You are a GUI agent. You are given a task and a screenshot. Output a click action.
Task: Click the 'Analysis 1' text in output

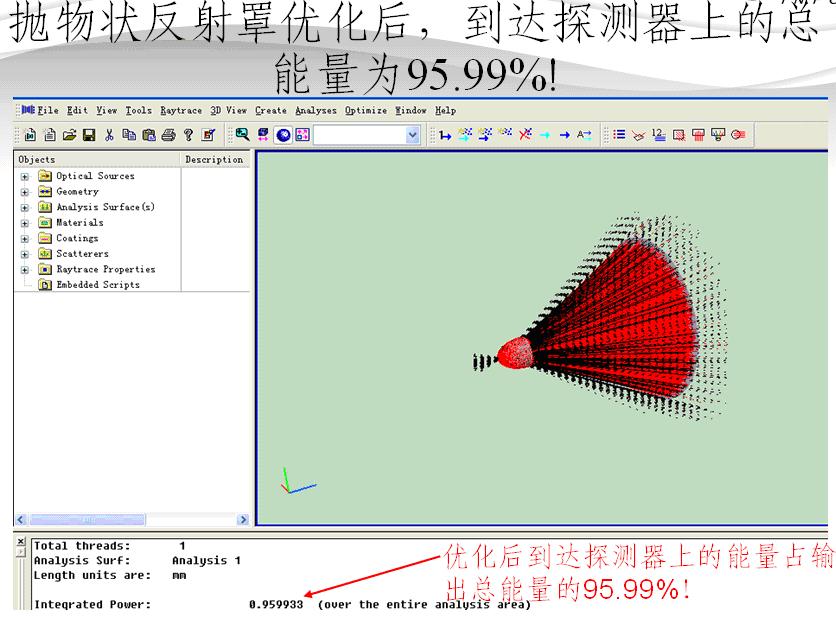[206, 560]
